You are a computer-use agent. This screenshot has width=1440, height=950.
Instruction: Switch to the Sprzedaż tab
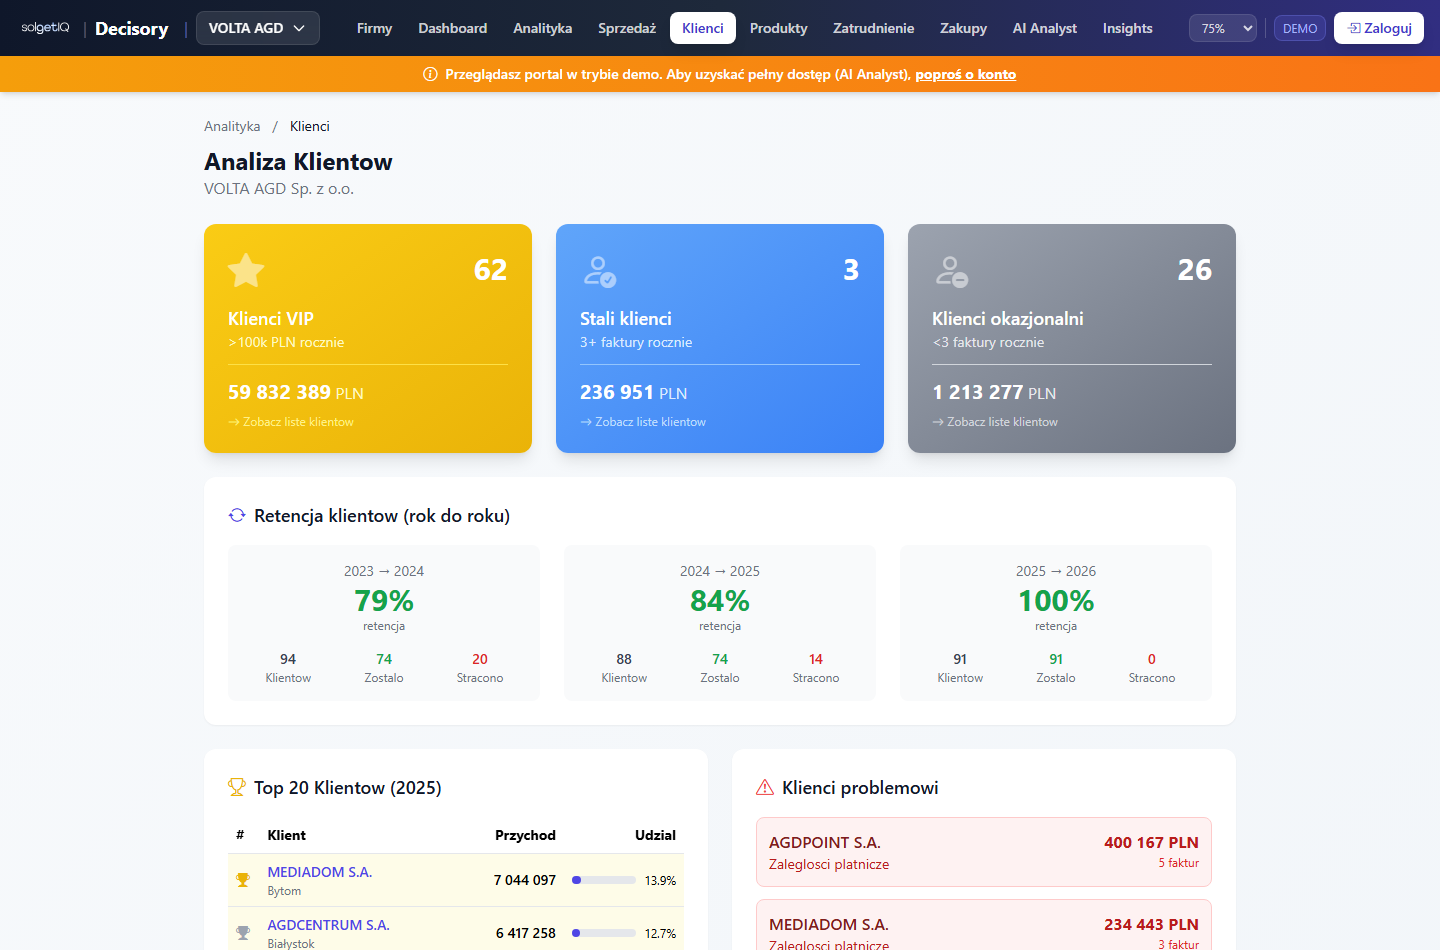627,28
